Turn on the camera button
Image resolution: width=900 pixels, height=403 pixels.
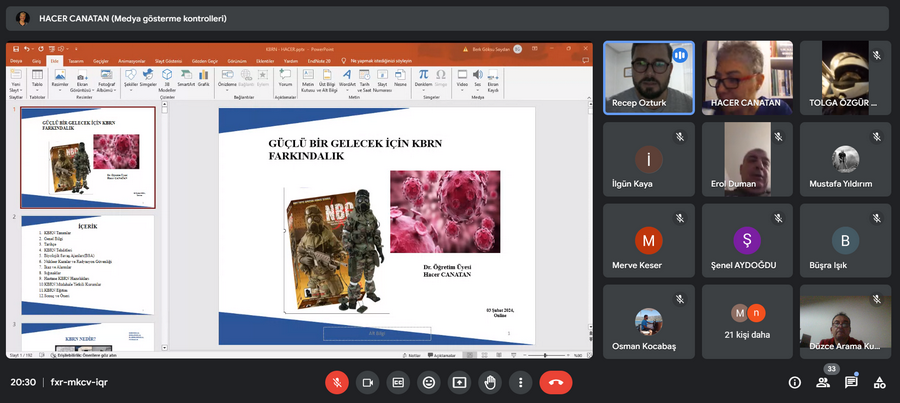click(x=367, y=382)
